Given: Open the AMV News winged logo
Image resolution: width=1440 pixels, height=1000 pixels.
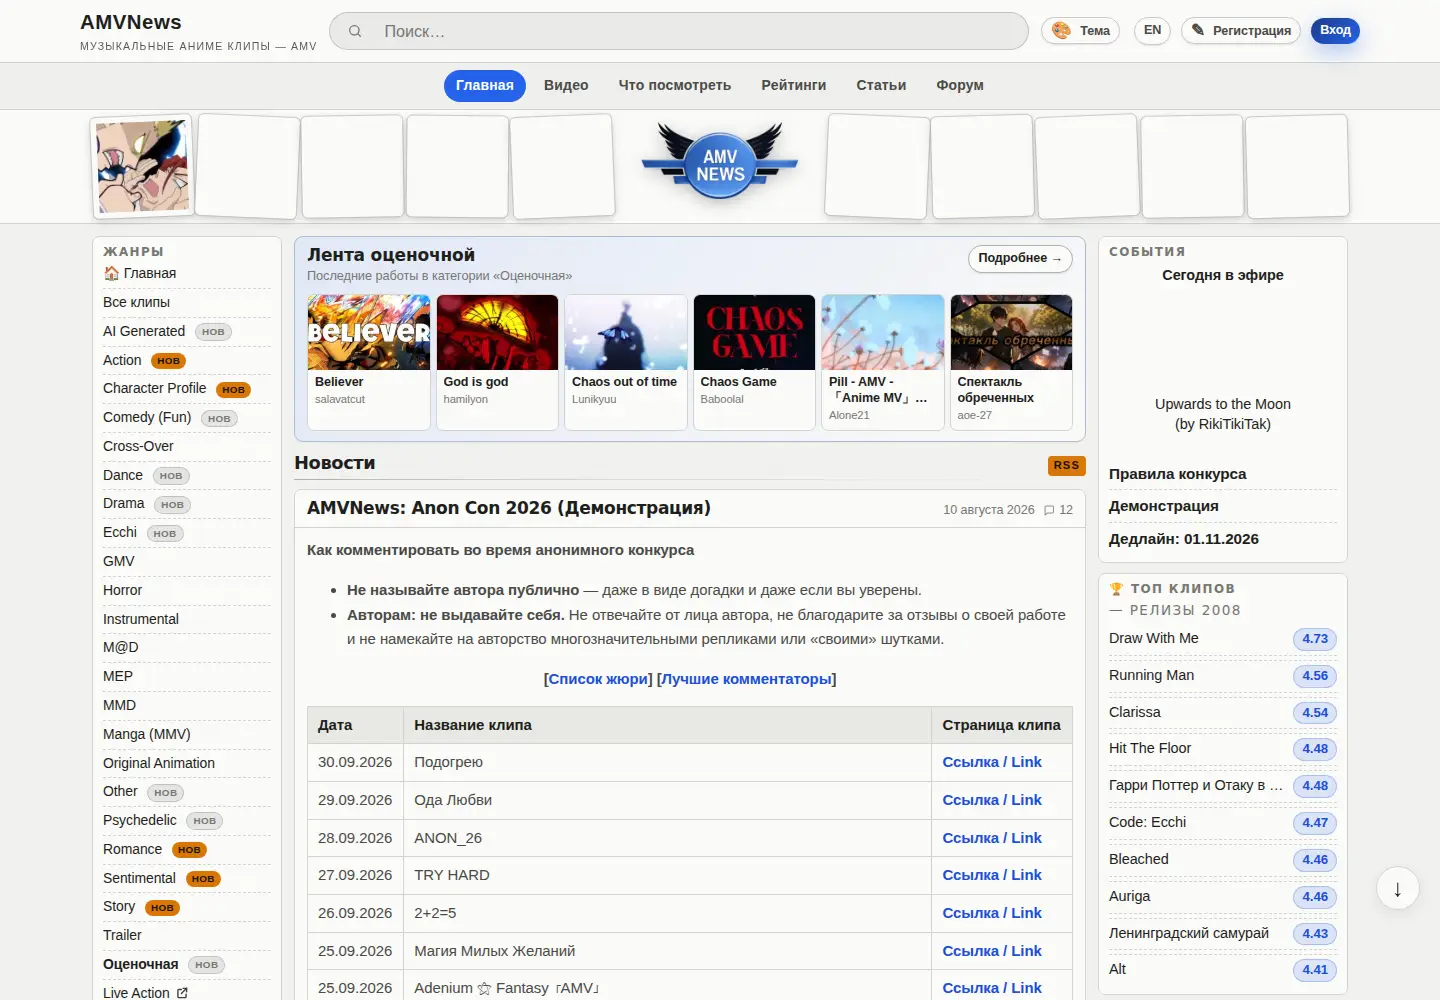Looking at the screenshot, I should [x=720, y=160].
